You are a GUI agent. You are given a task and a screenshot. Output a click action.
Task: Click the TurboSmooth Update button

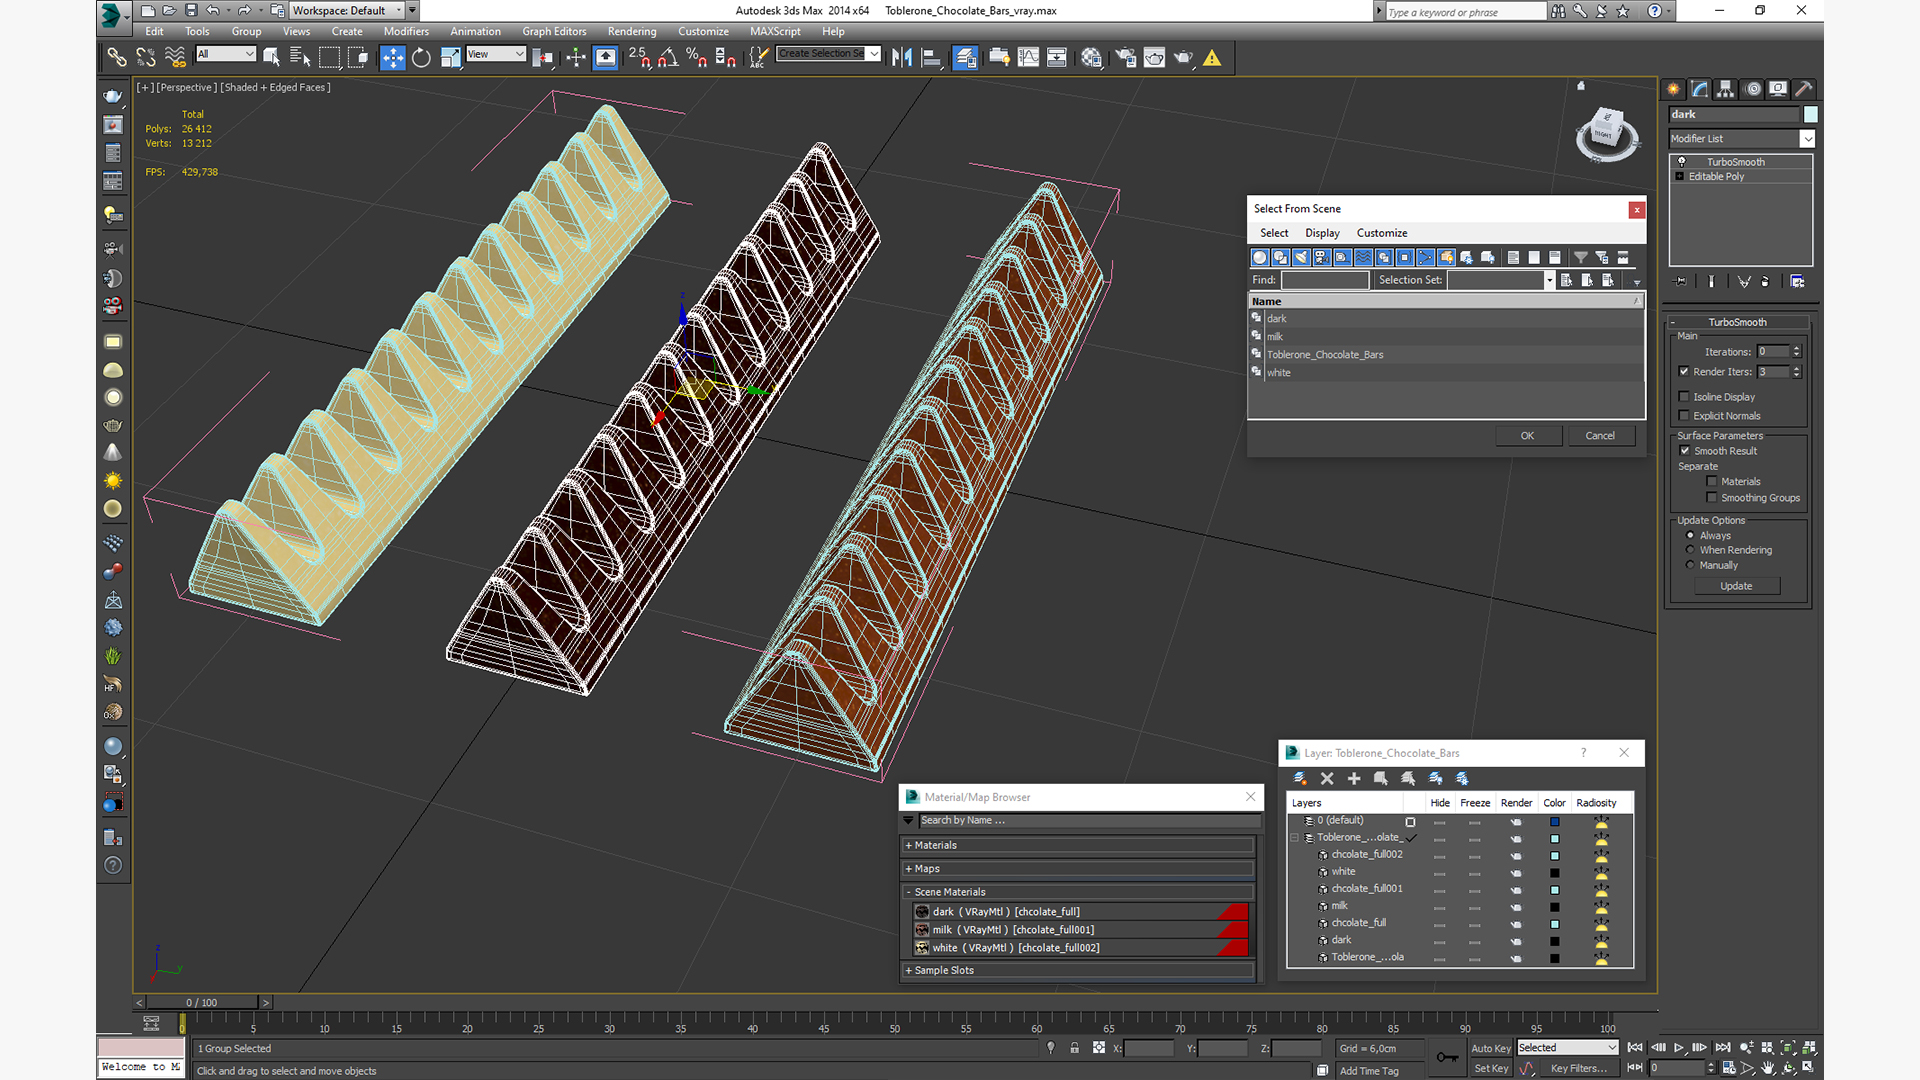pos(1736,586)
